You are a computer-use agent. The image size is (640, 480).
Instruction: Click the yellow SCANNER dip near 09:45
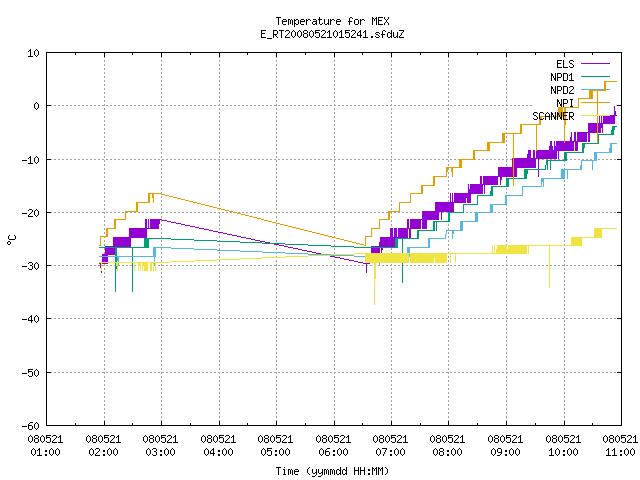pos(549,267)
